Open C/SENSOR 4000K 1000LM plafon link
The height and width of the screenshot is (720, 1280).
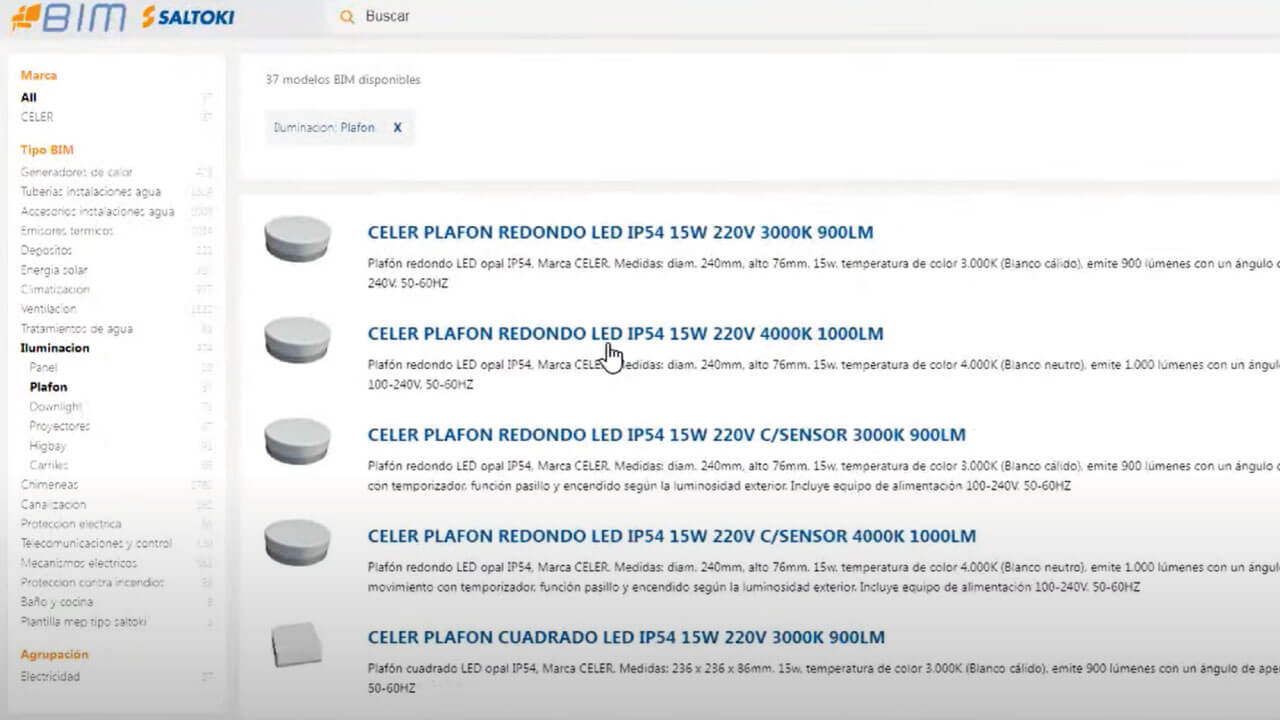pyautogui.click(x=672, y=537)
